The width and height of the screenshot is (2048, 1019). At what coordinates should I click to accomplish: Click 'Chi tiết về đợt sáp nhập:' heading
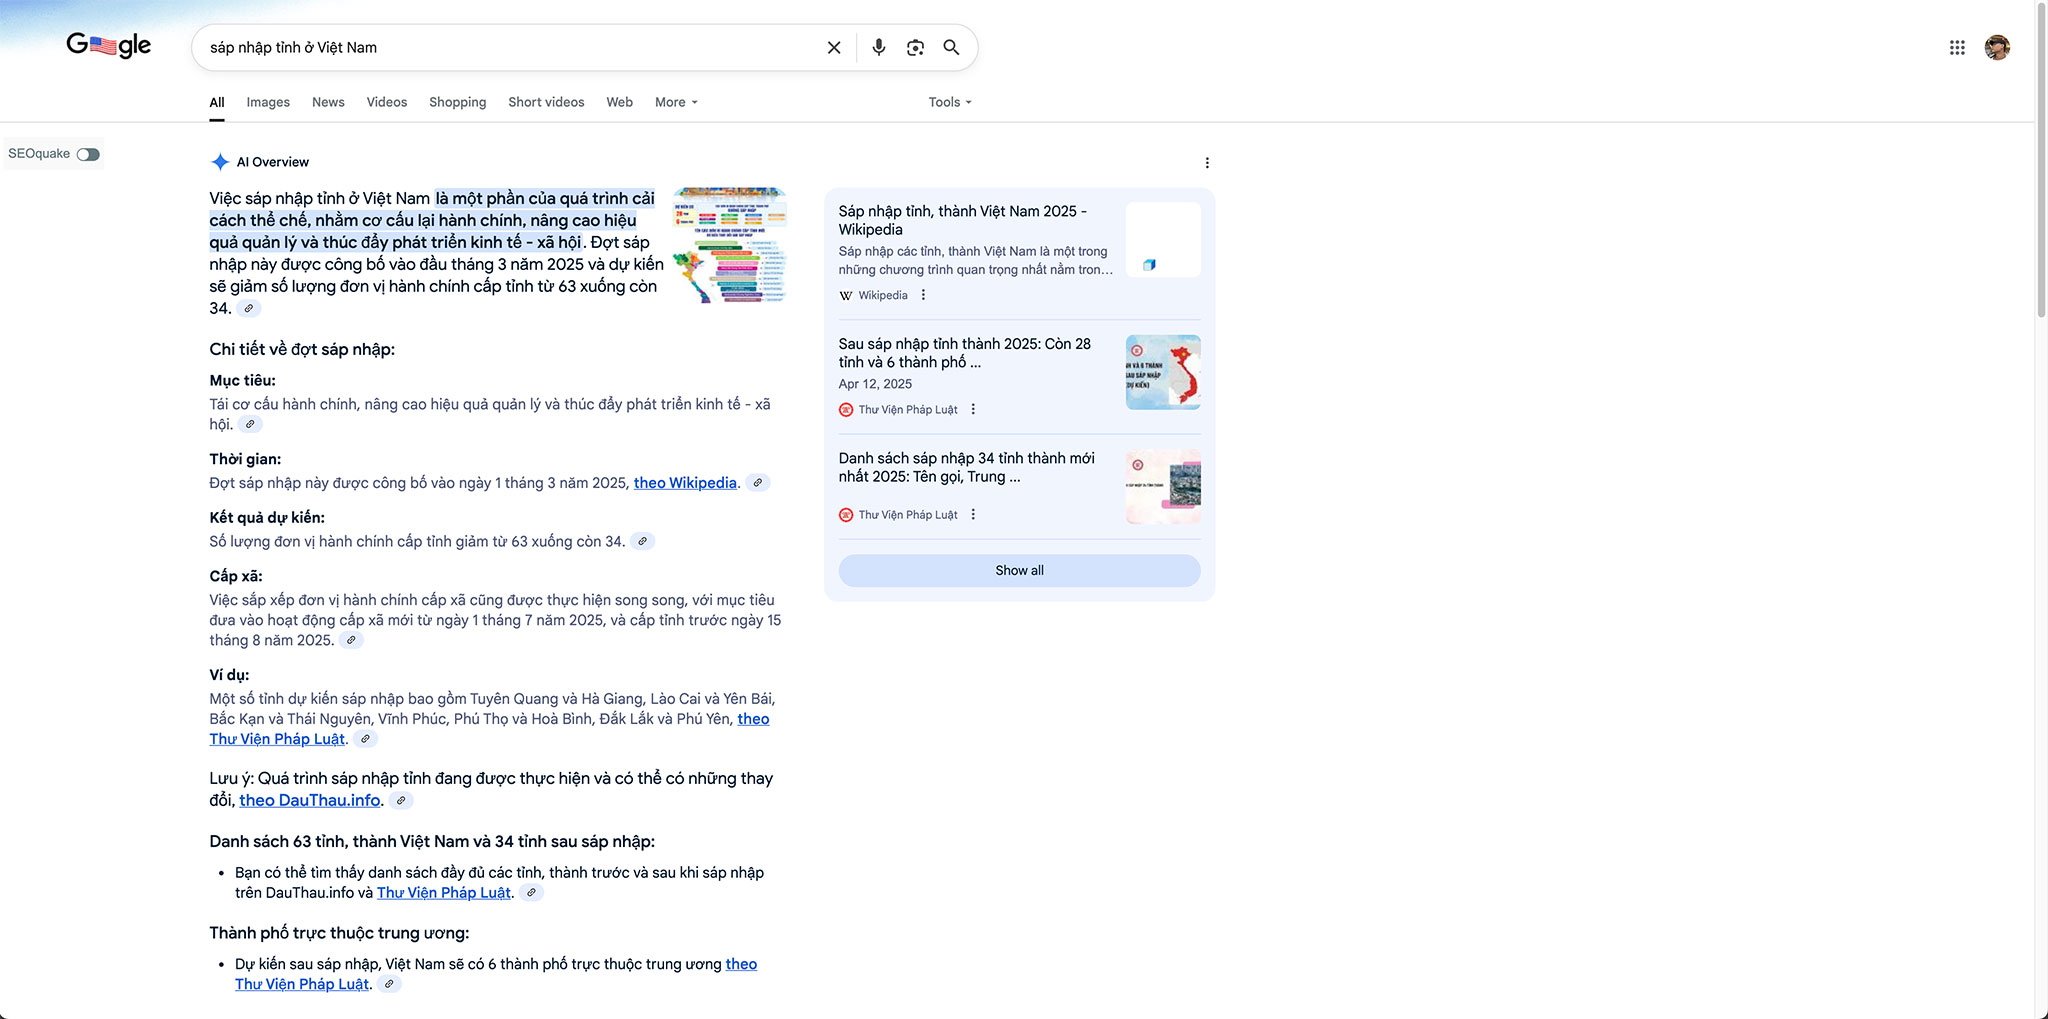(302, 349)
